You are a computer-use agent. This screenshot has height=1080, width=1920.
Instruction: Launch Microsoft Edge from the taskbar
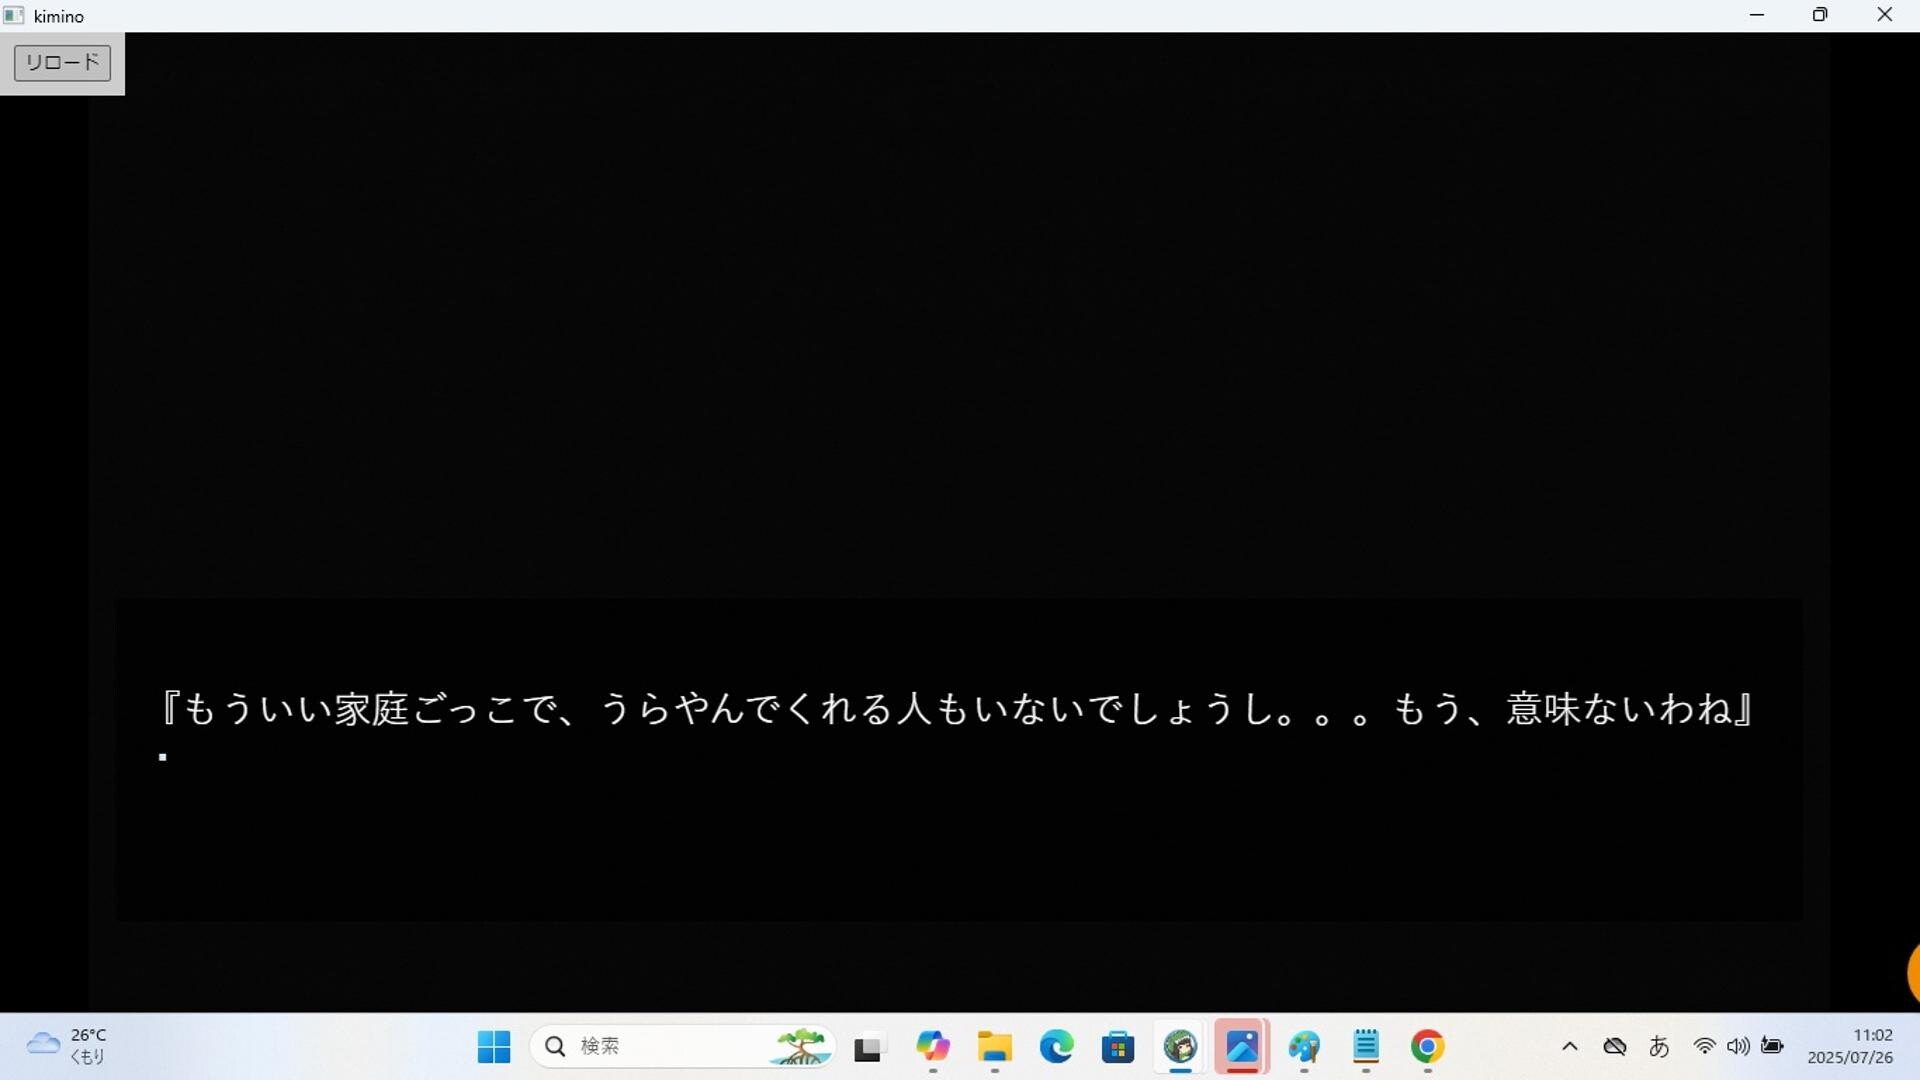(1057, 1047)
